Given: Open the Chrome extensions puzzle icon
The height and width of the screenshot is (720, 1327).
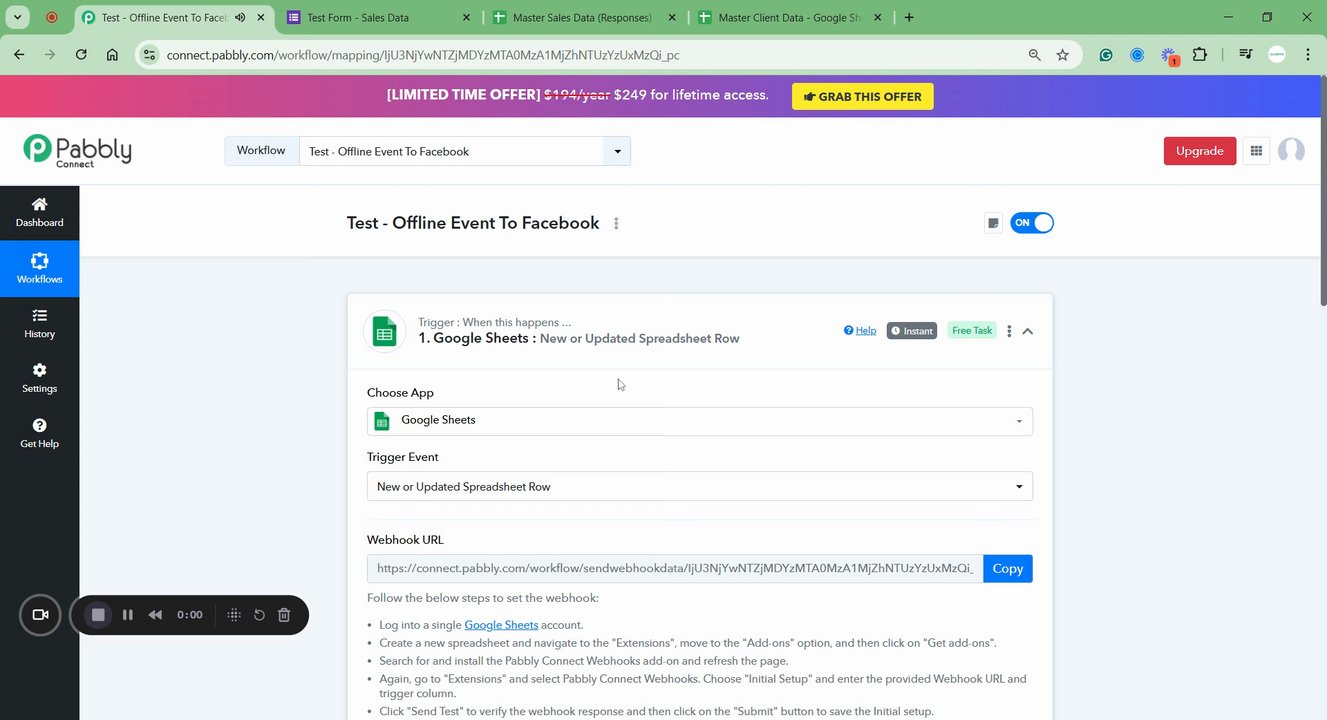Looking at the screenshot, I should pos(1200,55).
